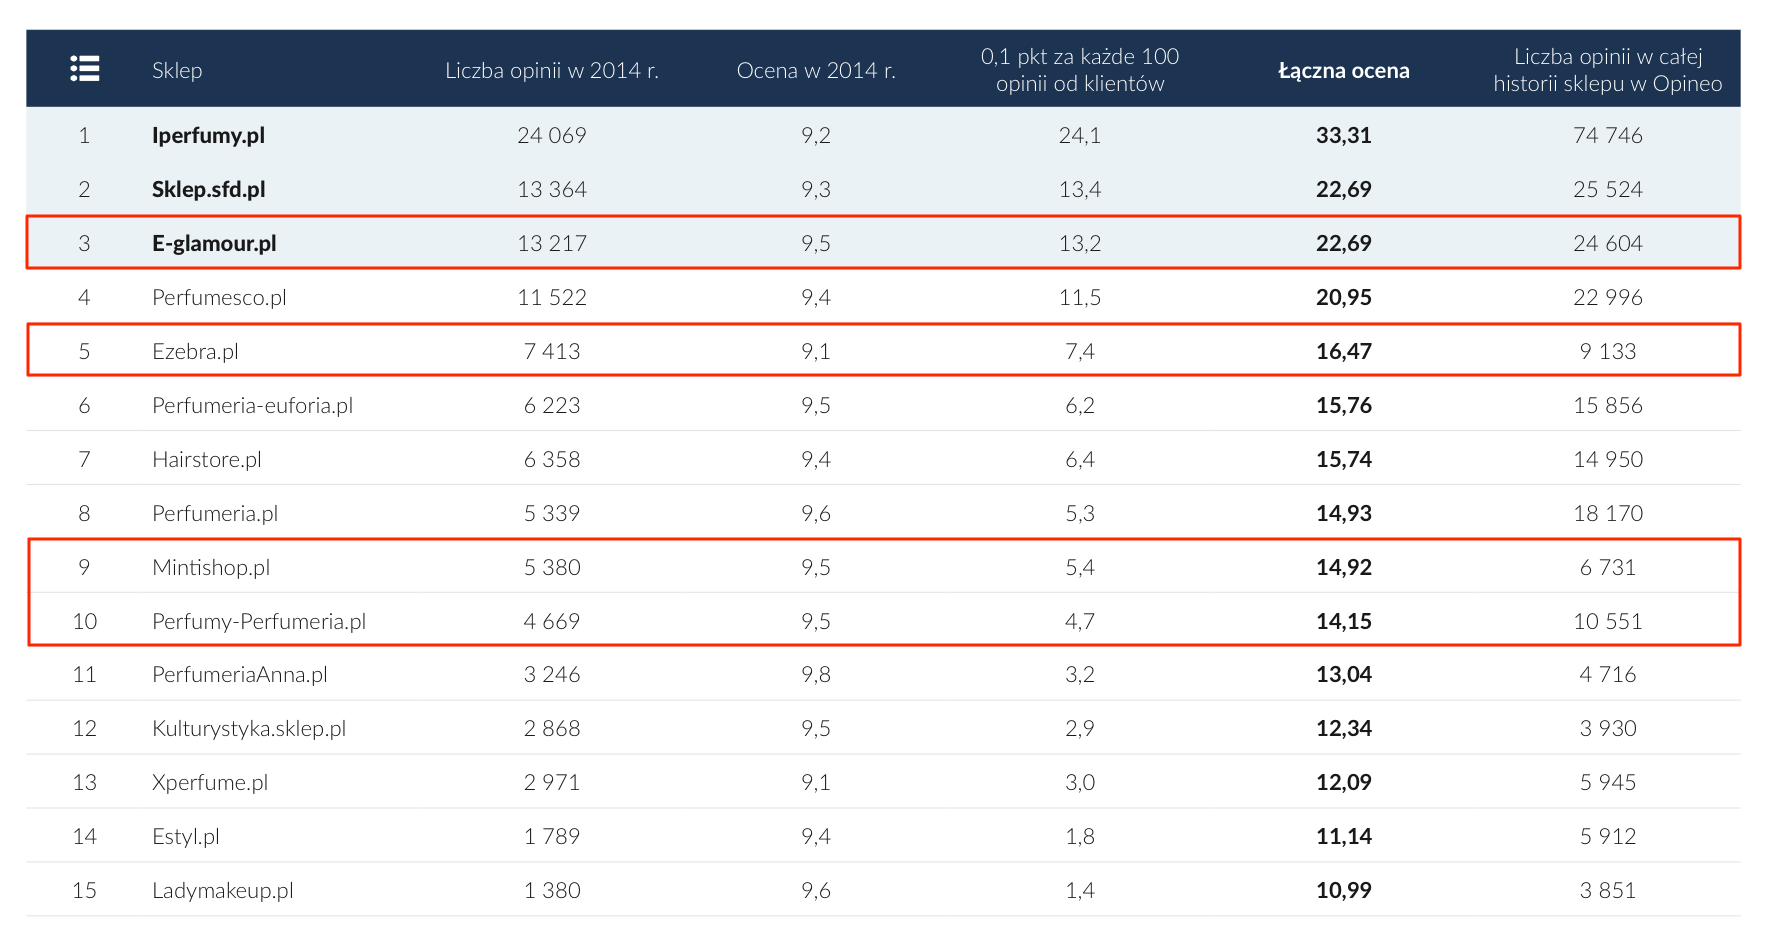Click history opinions value 24 604
Viewport: 1767px width, 939px height.
(1608, 243)
